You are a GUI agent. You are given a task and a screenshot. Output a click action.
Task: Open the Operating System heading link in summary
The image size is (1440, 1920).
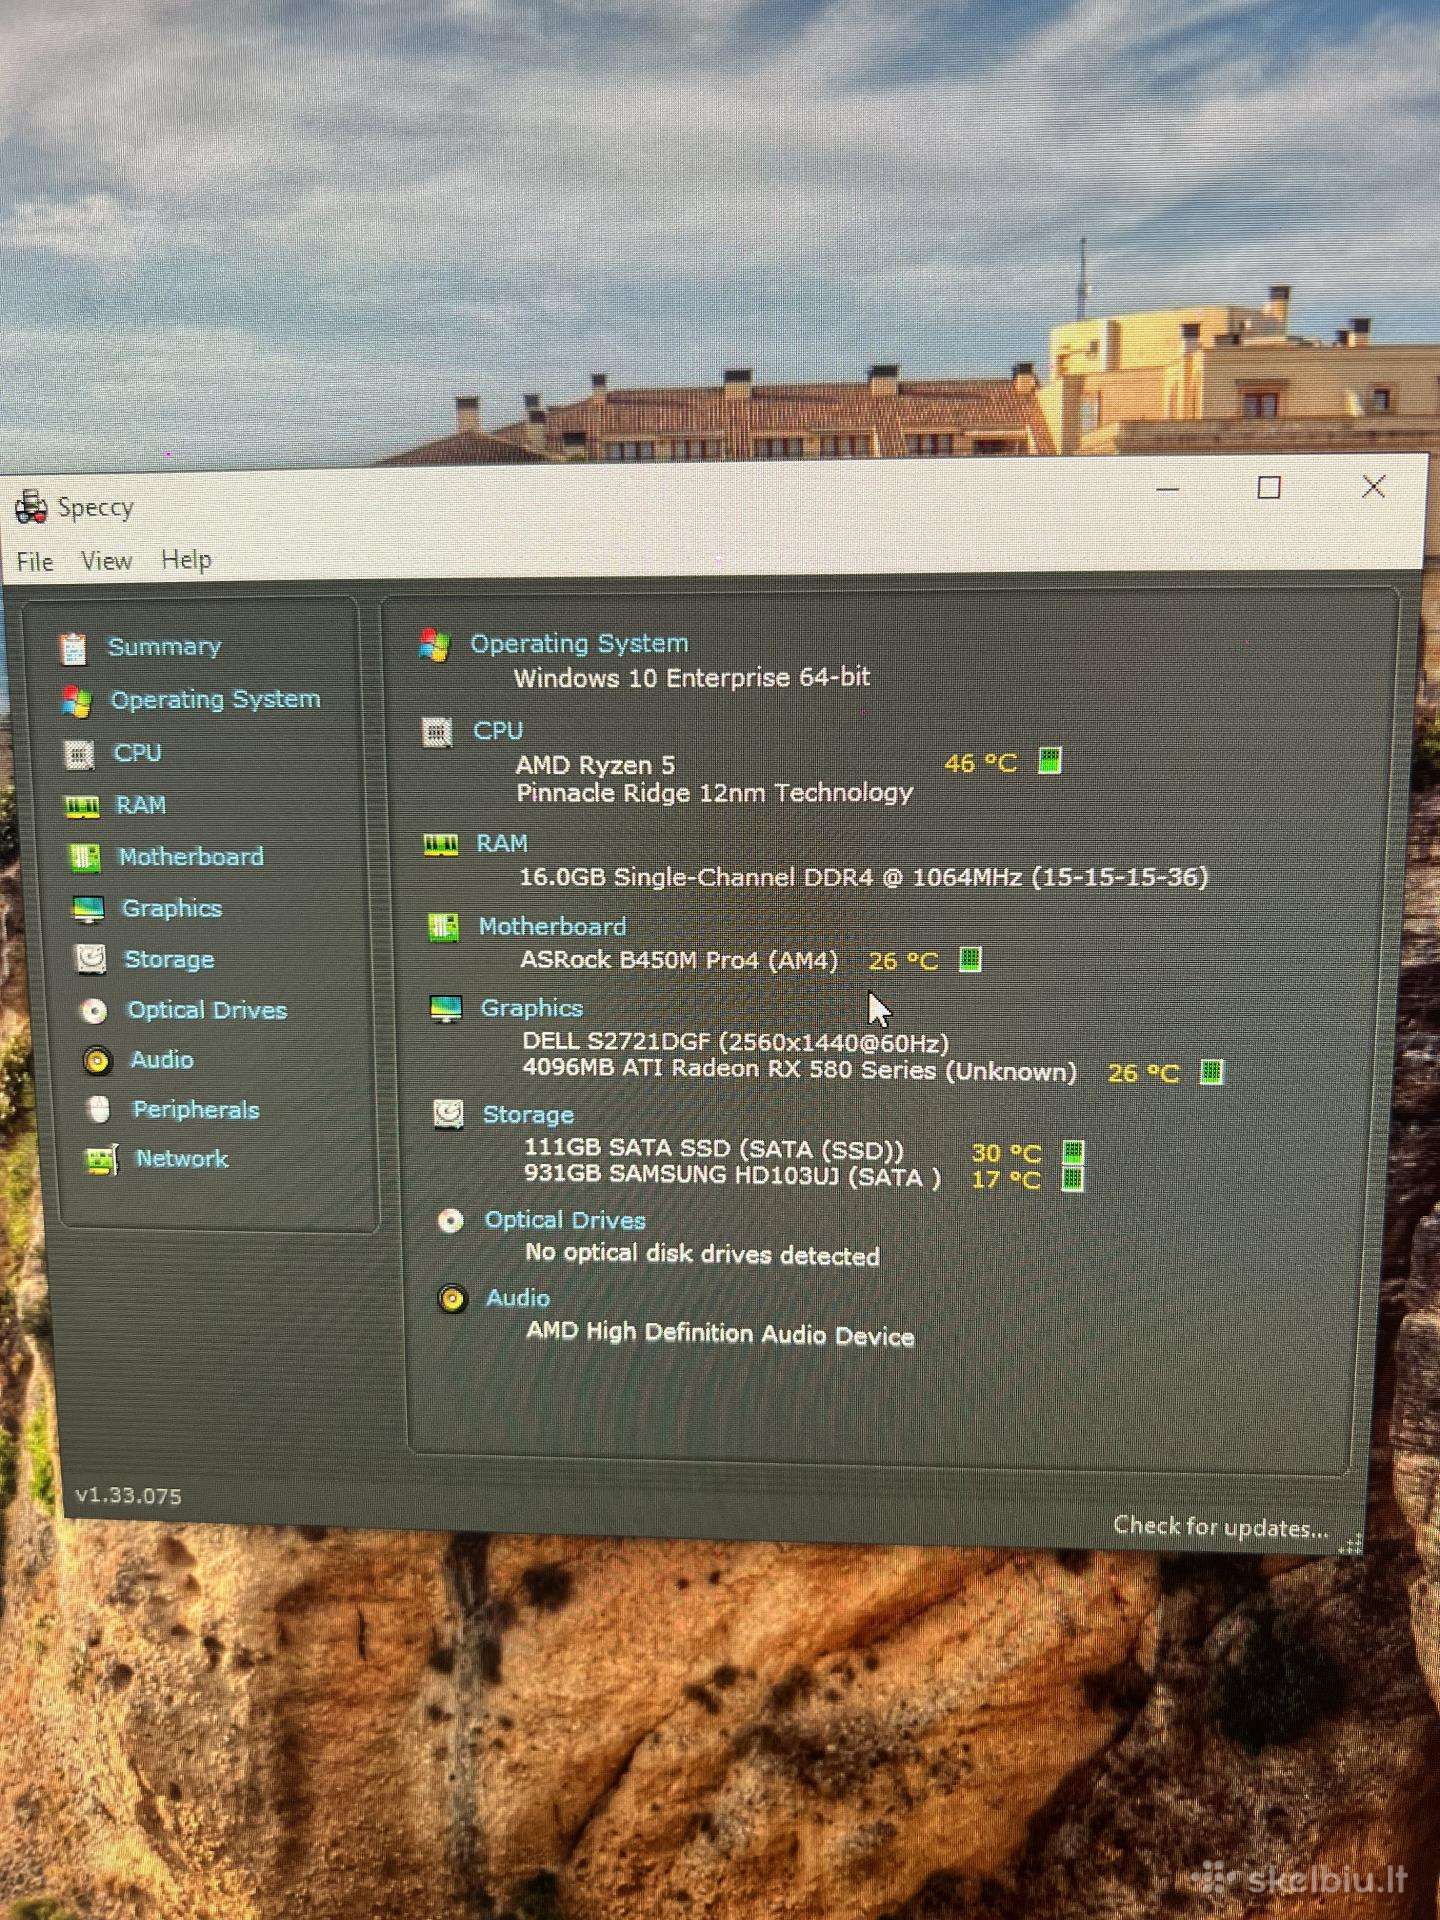[x=579, y=644]
